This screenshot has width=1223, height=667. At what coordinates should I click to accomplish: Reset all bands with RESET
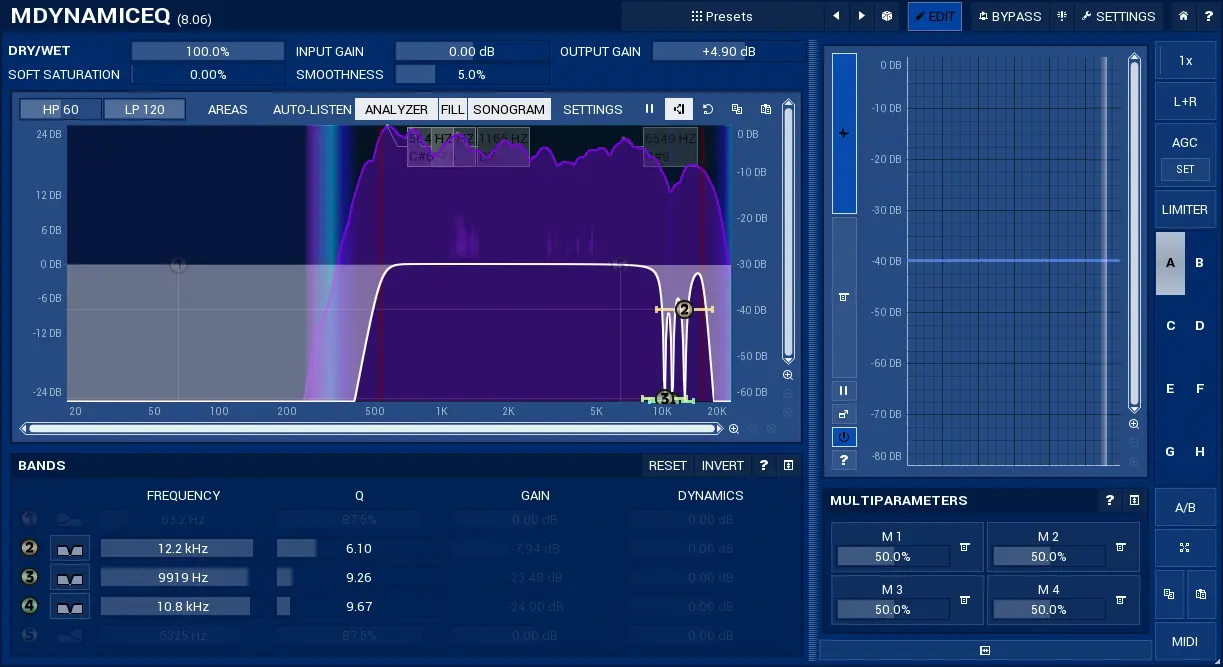pyautogui.click(x=668, y=465)
